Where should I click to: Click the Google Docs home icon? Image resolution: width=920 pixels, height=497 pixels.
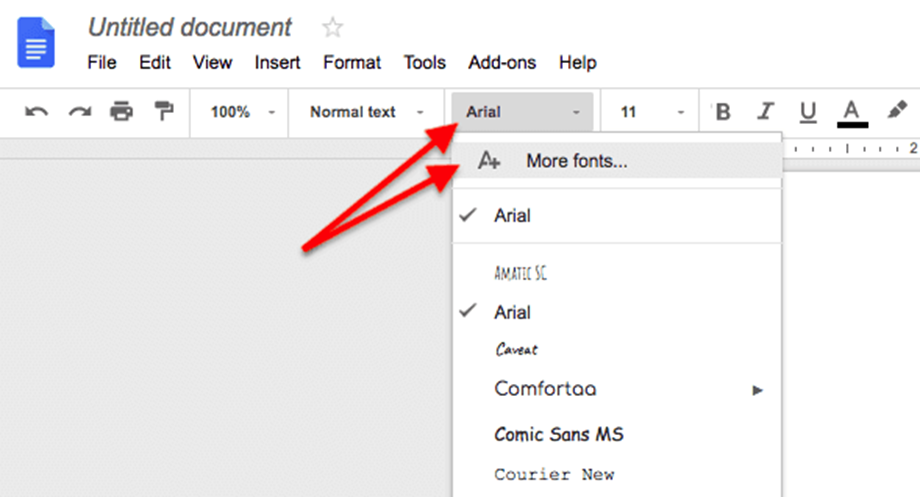36,42
